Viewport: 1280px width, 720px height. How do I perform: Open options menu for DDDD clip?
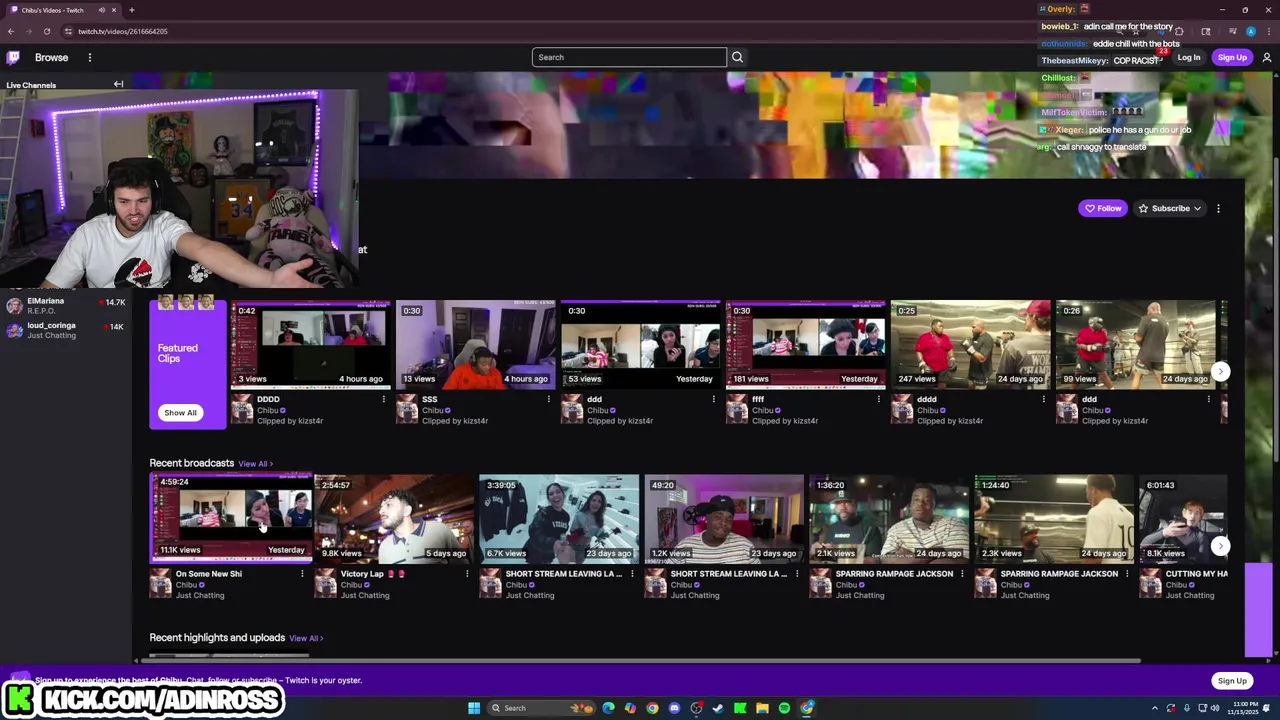pos(383,399)
